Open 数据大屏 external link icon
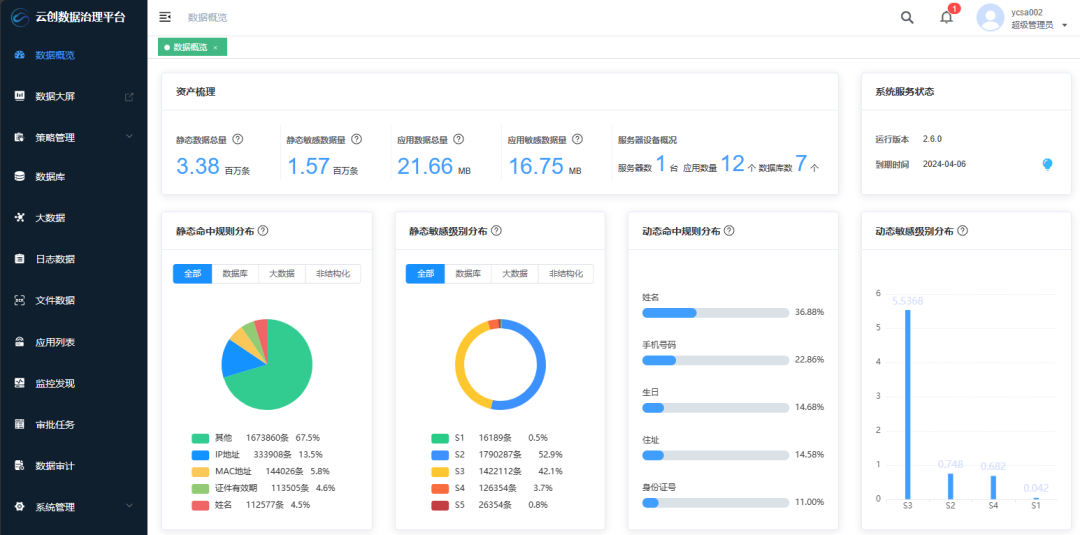Viewport: 1080px width, 535px height. (x=129, y=96)
